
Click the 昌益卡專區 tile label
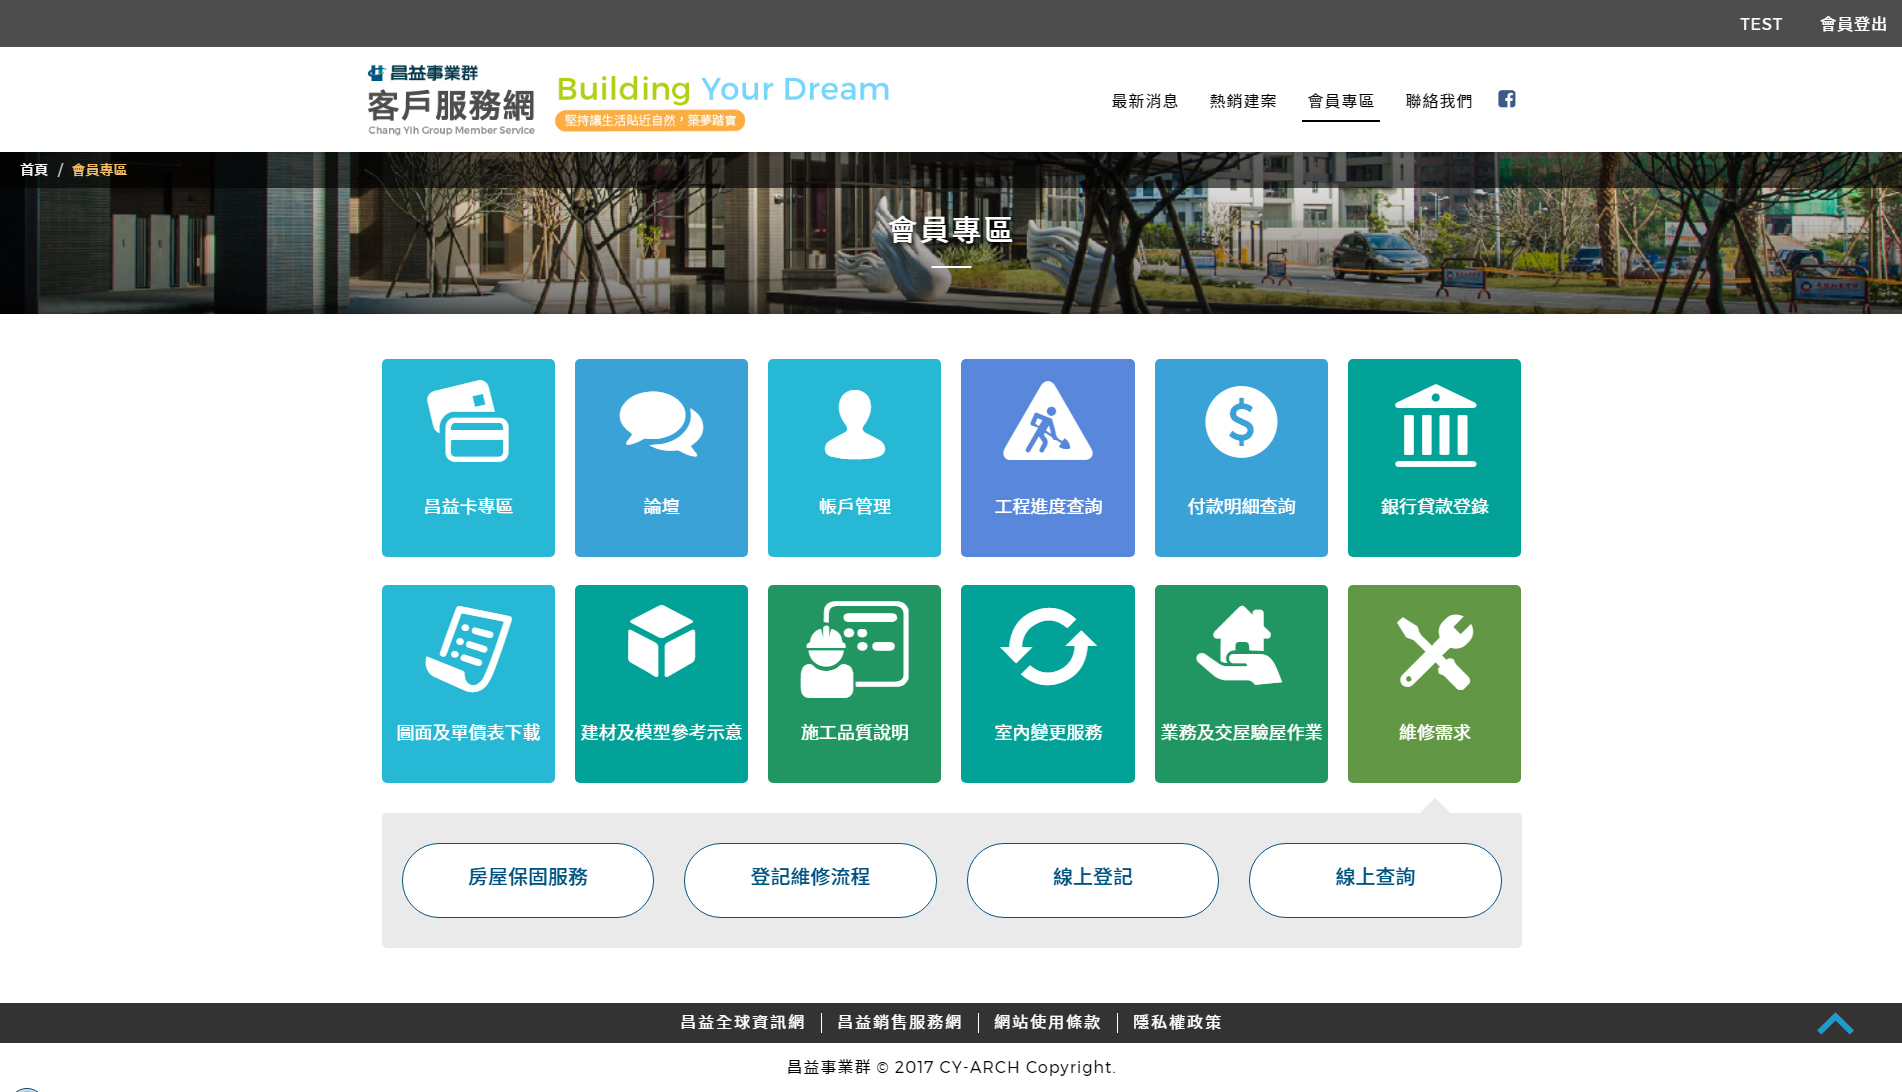click(468, 507)
